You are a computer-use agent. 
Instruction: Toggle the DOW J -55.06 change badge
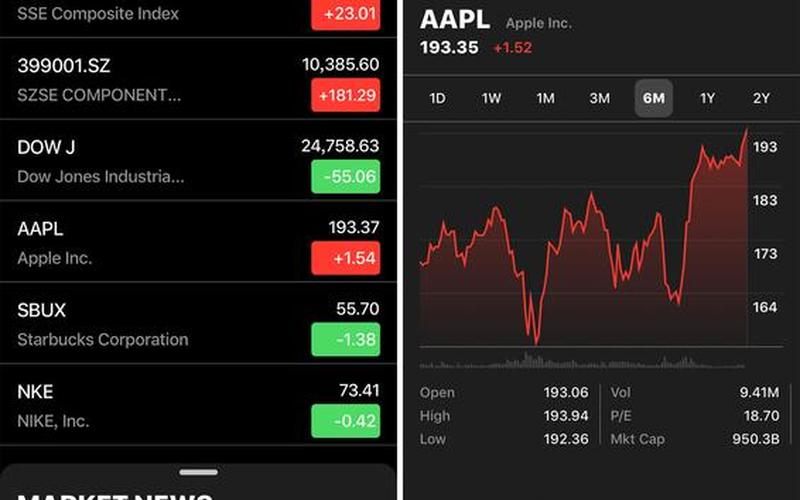(x=345, y=177)
